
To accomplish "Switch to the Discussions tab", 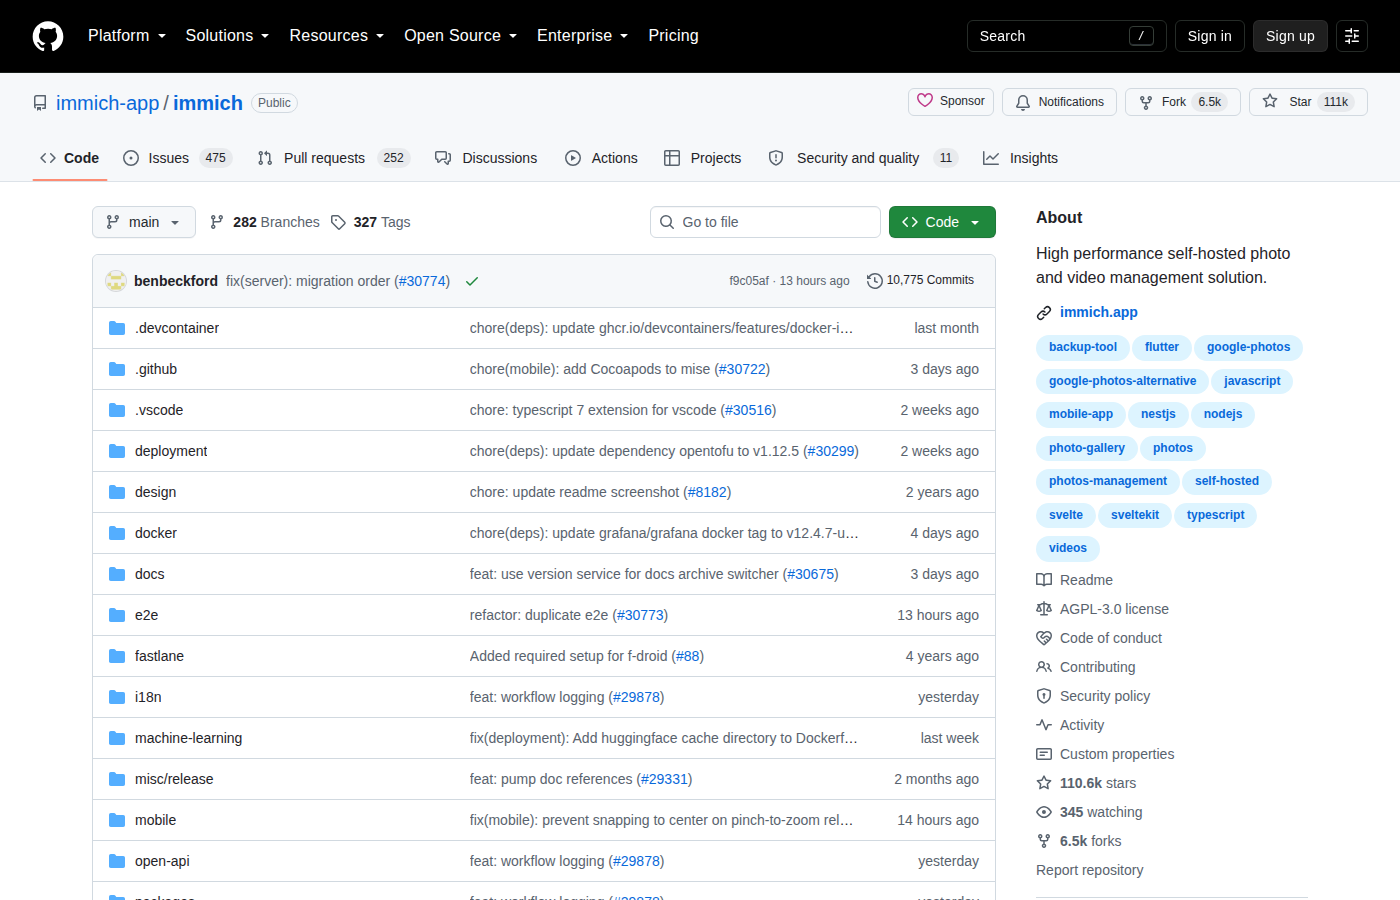I will (x=486, y=158).
